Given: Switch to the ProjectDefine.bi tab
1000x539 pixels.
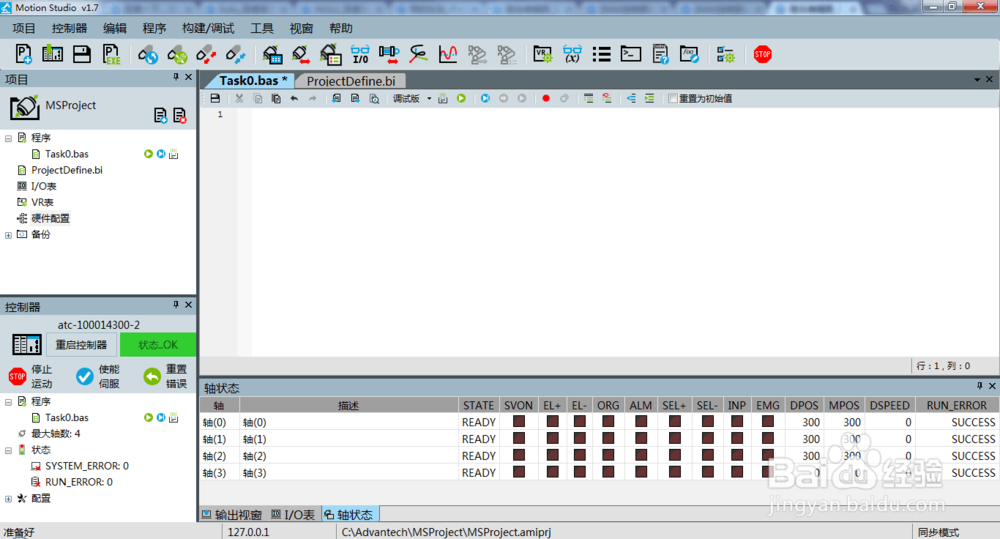Looking at the screenshot, I should (351, 81).
